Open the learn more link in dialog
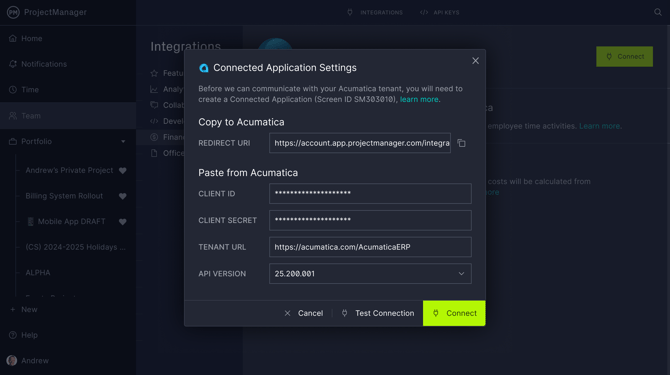This screenshot has height=375, width=670. 419,100
